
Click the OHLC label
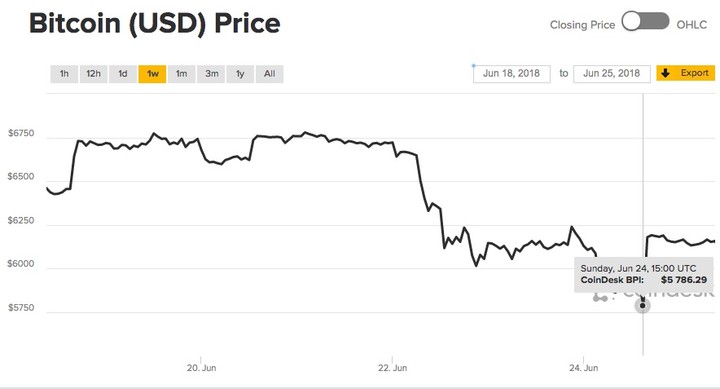tap(692, 25)
